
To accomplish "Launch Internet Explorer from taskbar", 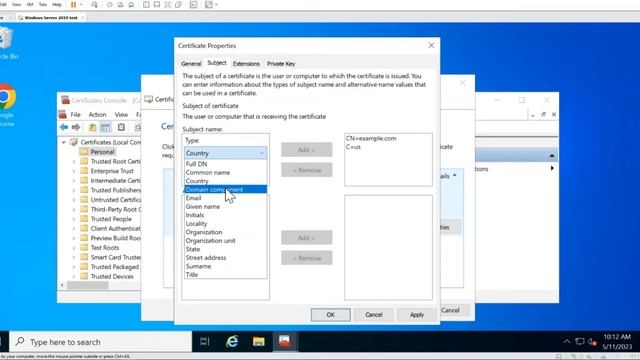I will tap(232, 342).
